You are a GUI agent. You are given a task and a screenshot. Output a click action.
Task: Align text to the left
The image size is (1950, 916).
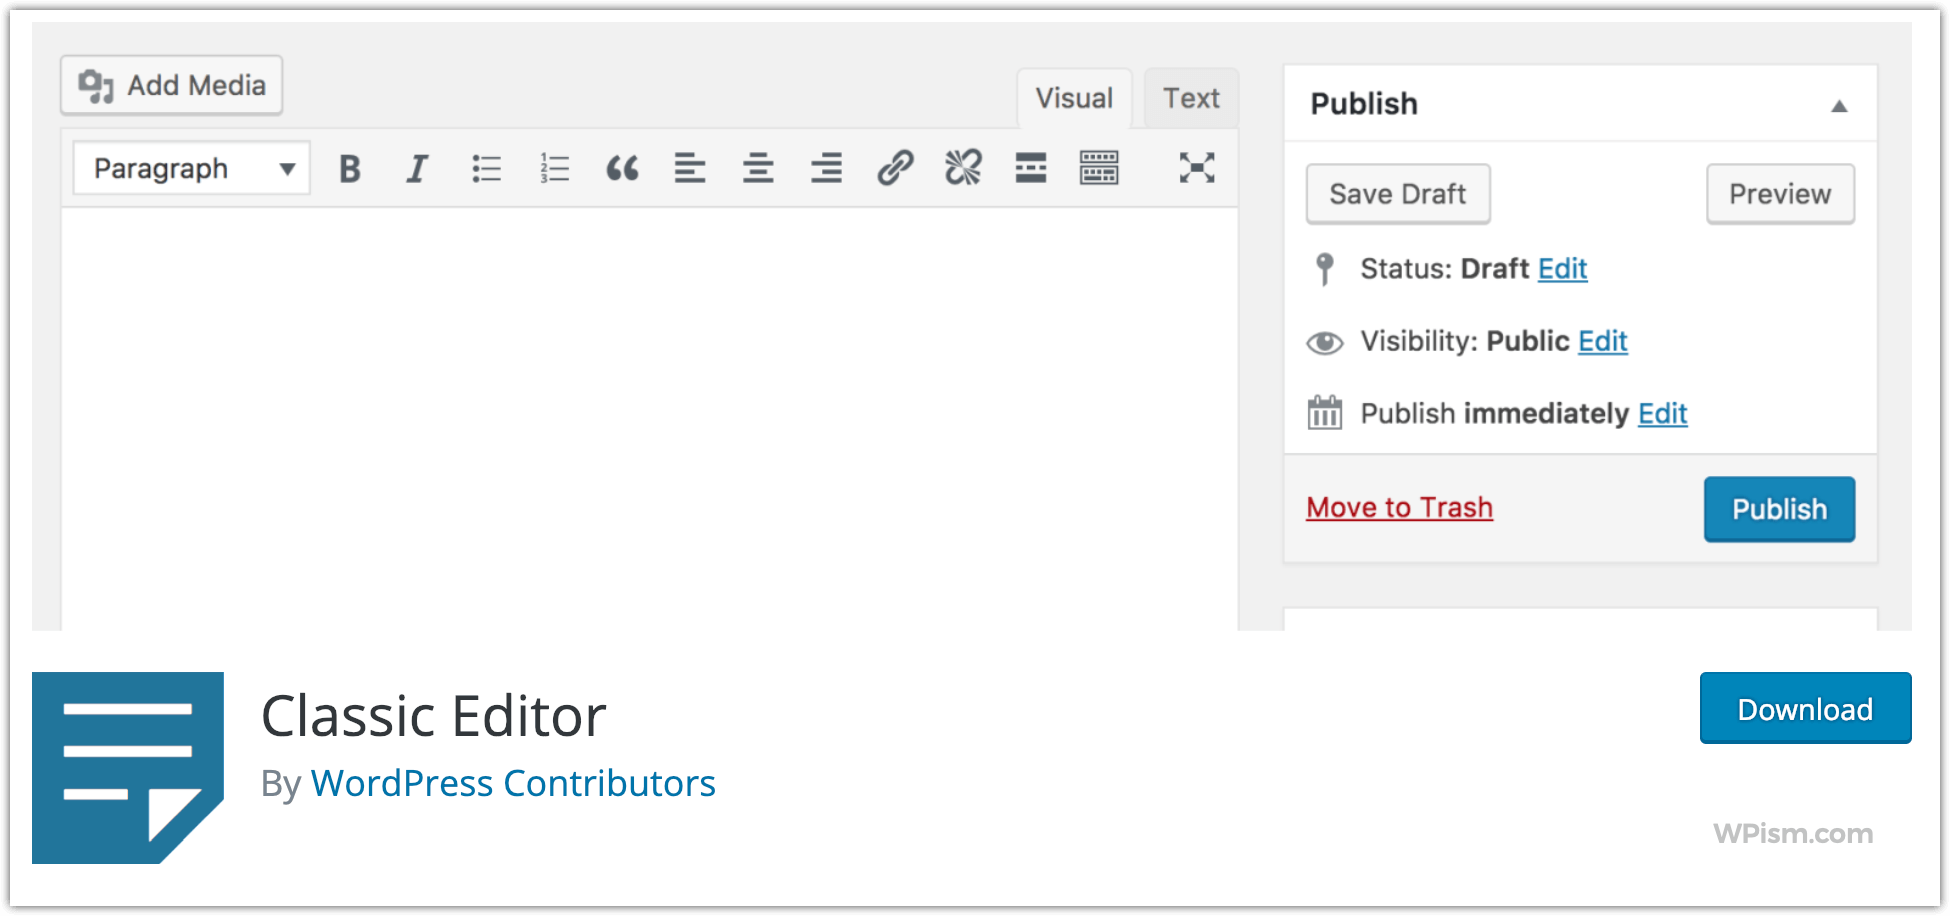pos(690,168)
